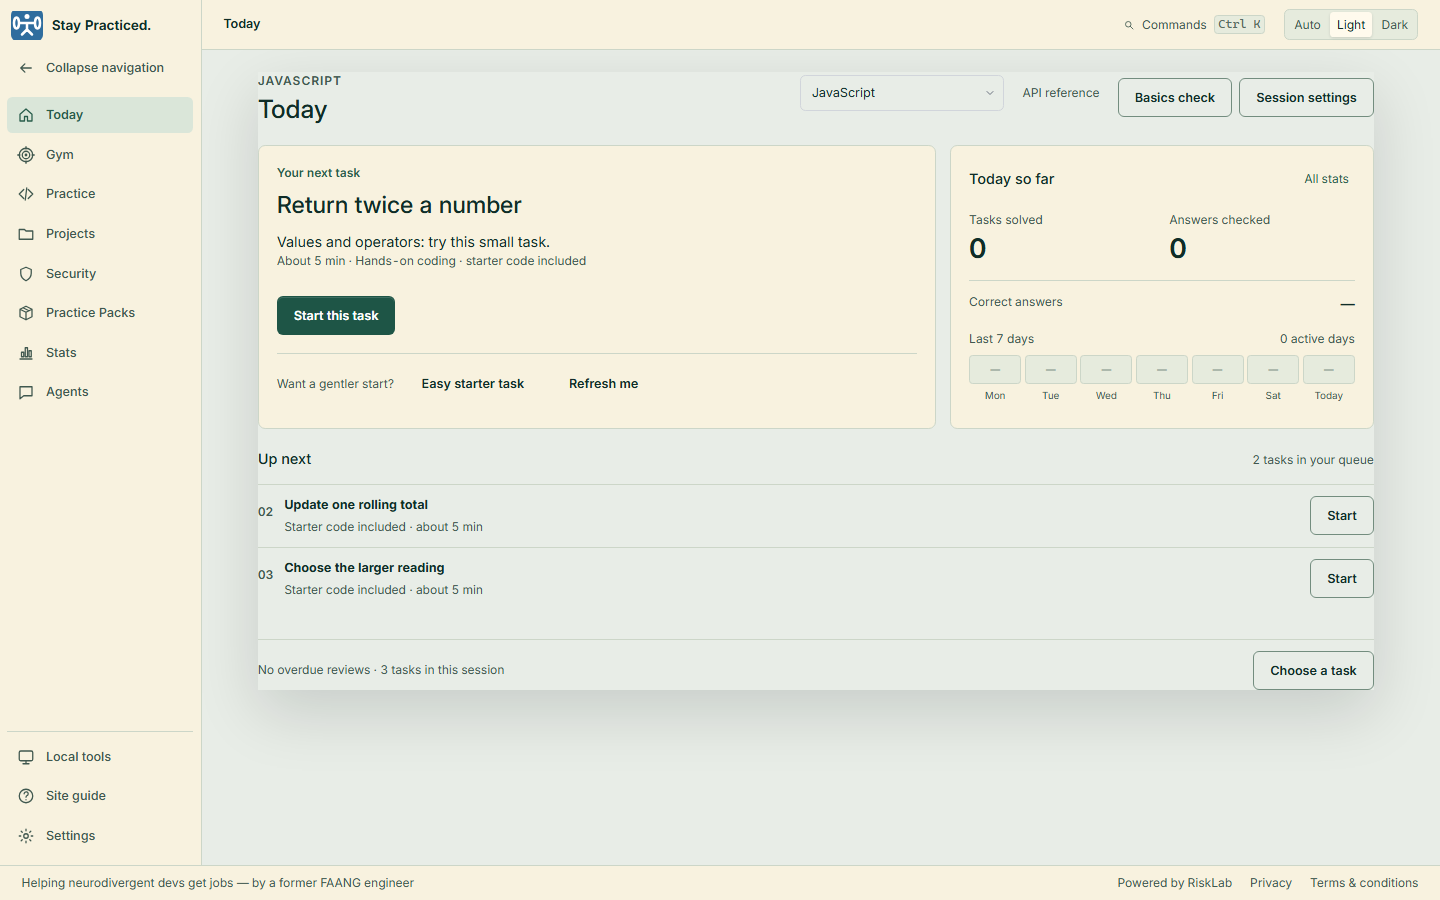The height and width of the screenshot is (900, 1440).
Task: Open the Privacy link in footer
Action: click(1271, 883)
